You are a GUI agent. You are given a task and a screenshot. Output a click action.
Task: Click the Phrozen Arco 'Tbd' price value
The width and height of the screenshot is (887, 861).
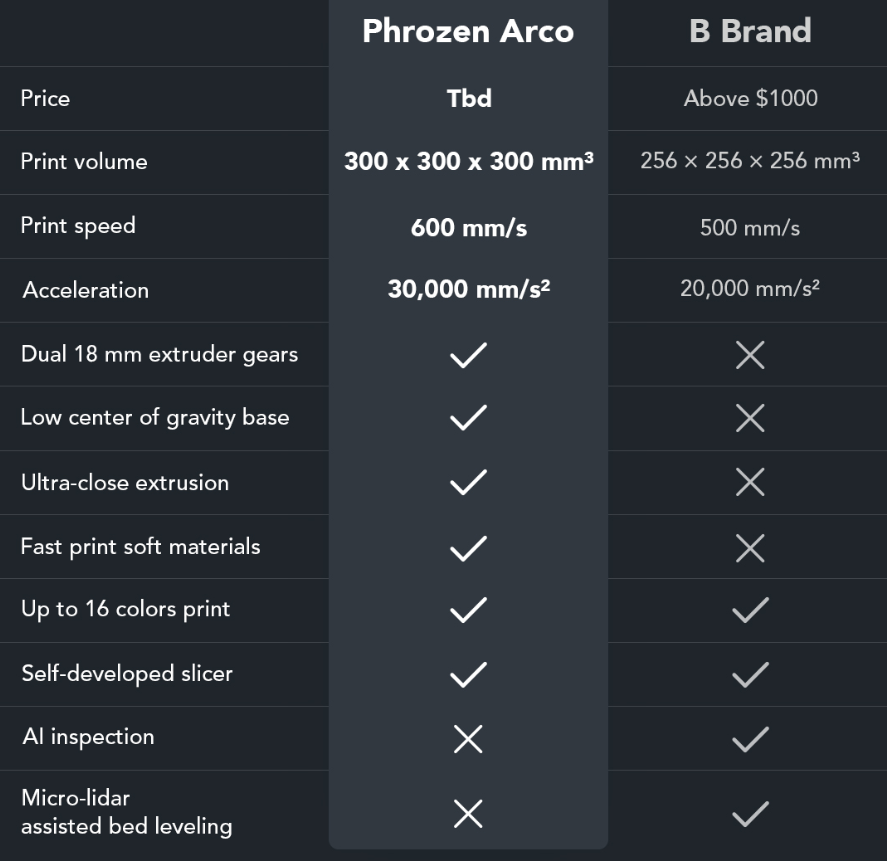pos(469,98)
